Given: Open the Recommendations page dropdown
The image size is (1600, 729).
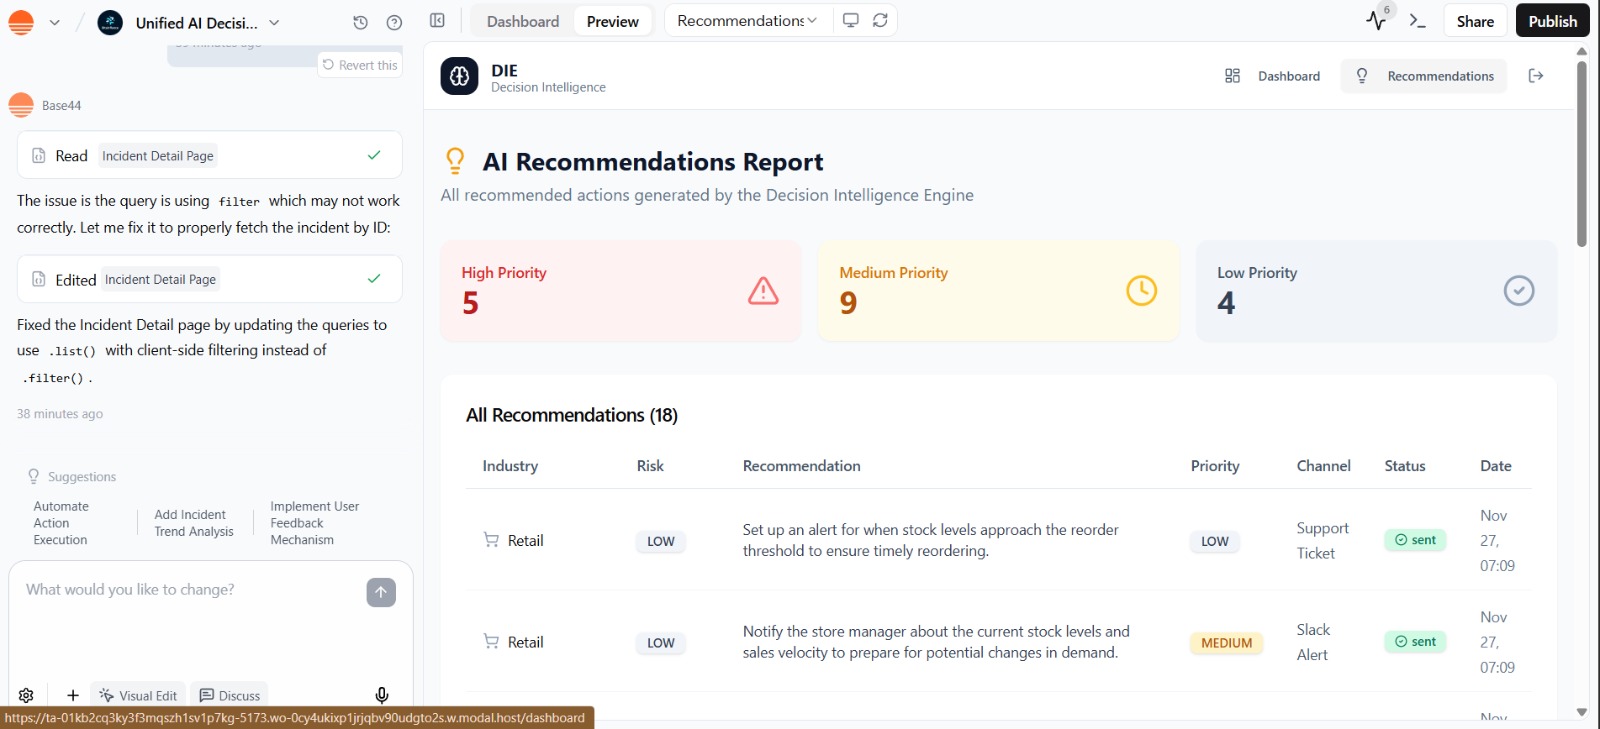Looking at the screenshot, I should tap(747, 20).
